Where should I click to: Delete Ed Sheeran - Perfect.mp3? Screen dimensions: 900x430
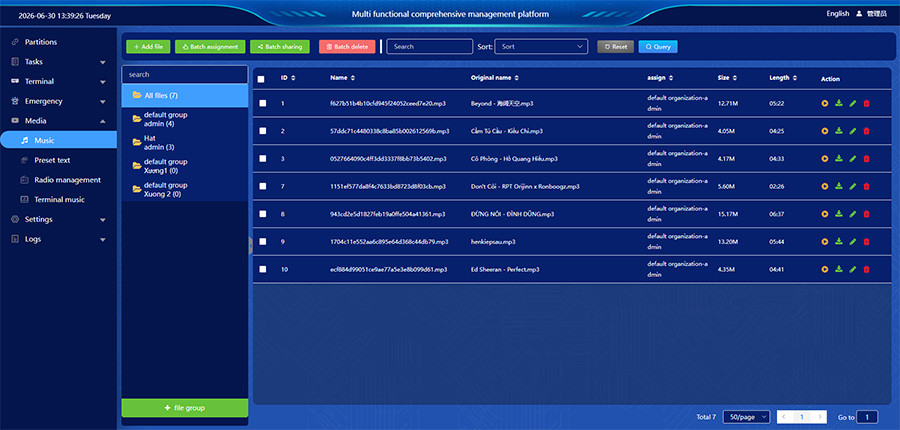[x=866, y=269]
